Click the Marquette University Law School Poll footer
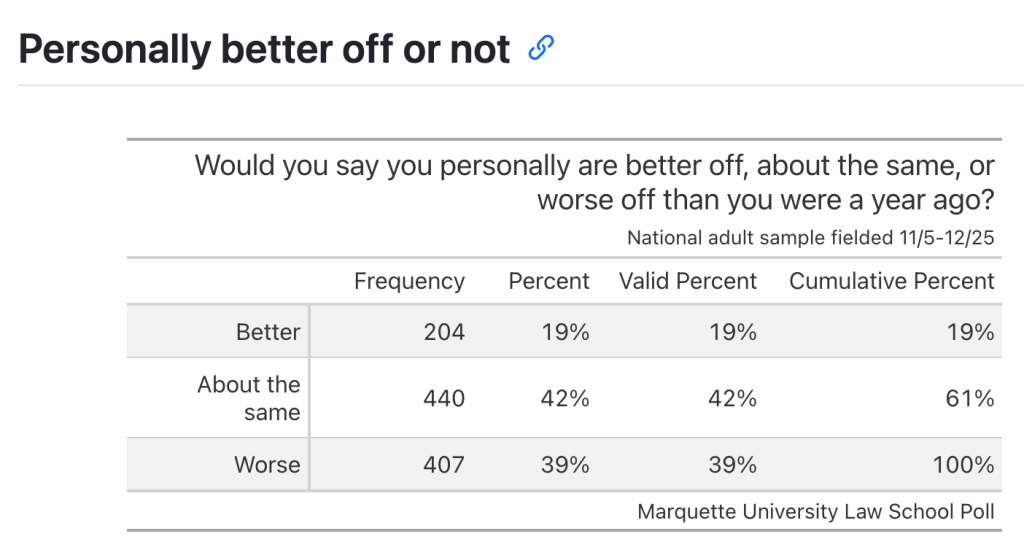Image resolution: width=1024 pixels, height=550 pixels. [816, 511]
